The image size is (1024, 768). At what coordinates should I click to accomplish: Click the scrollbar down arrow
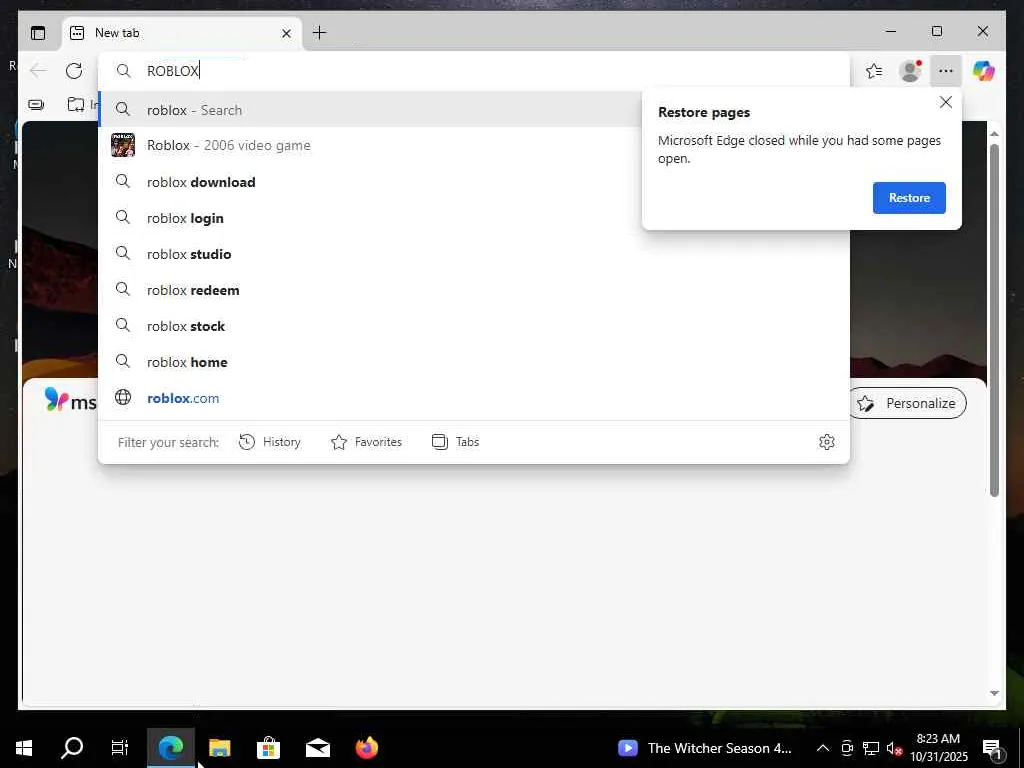point(994,693)
